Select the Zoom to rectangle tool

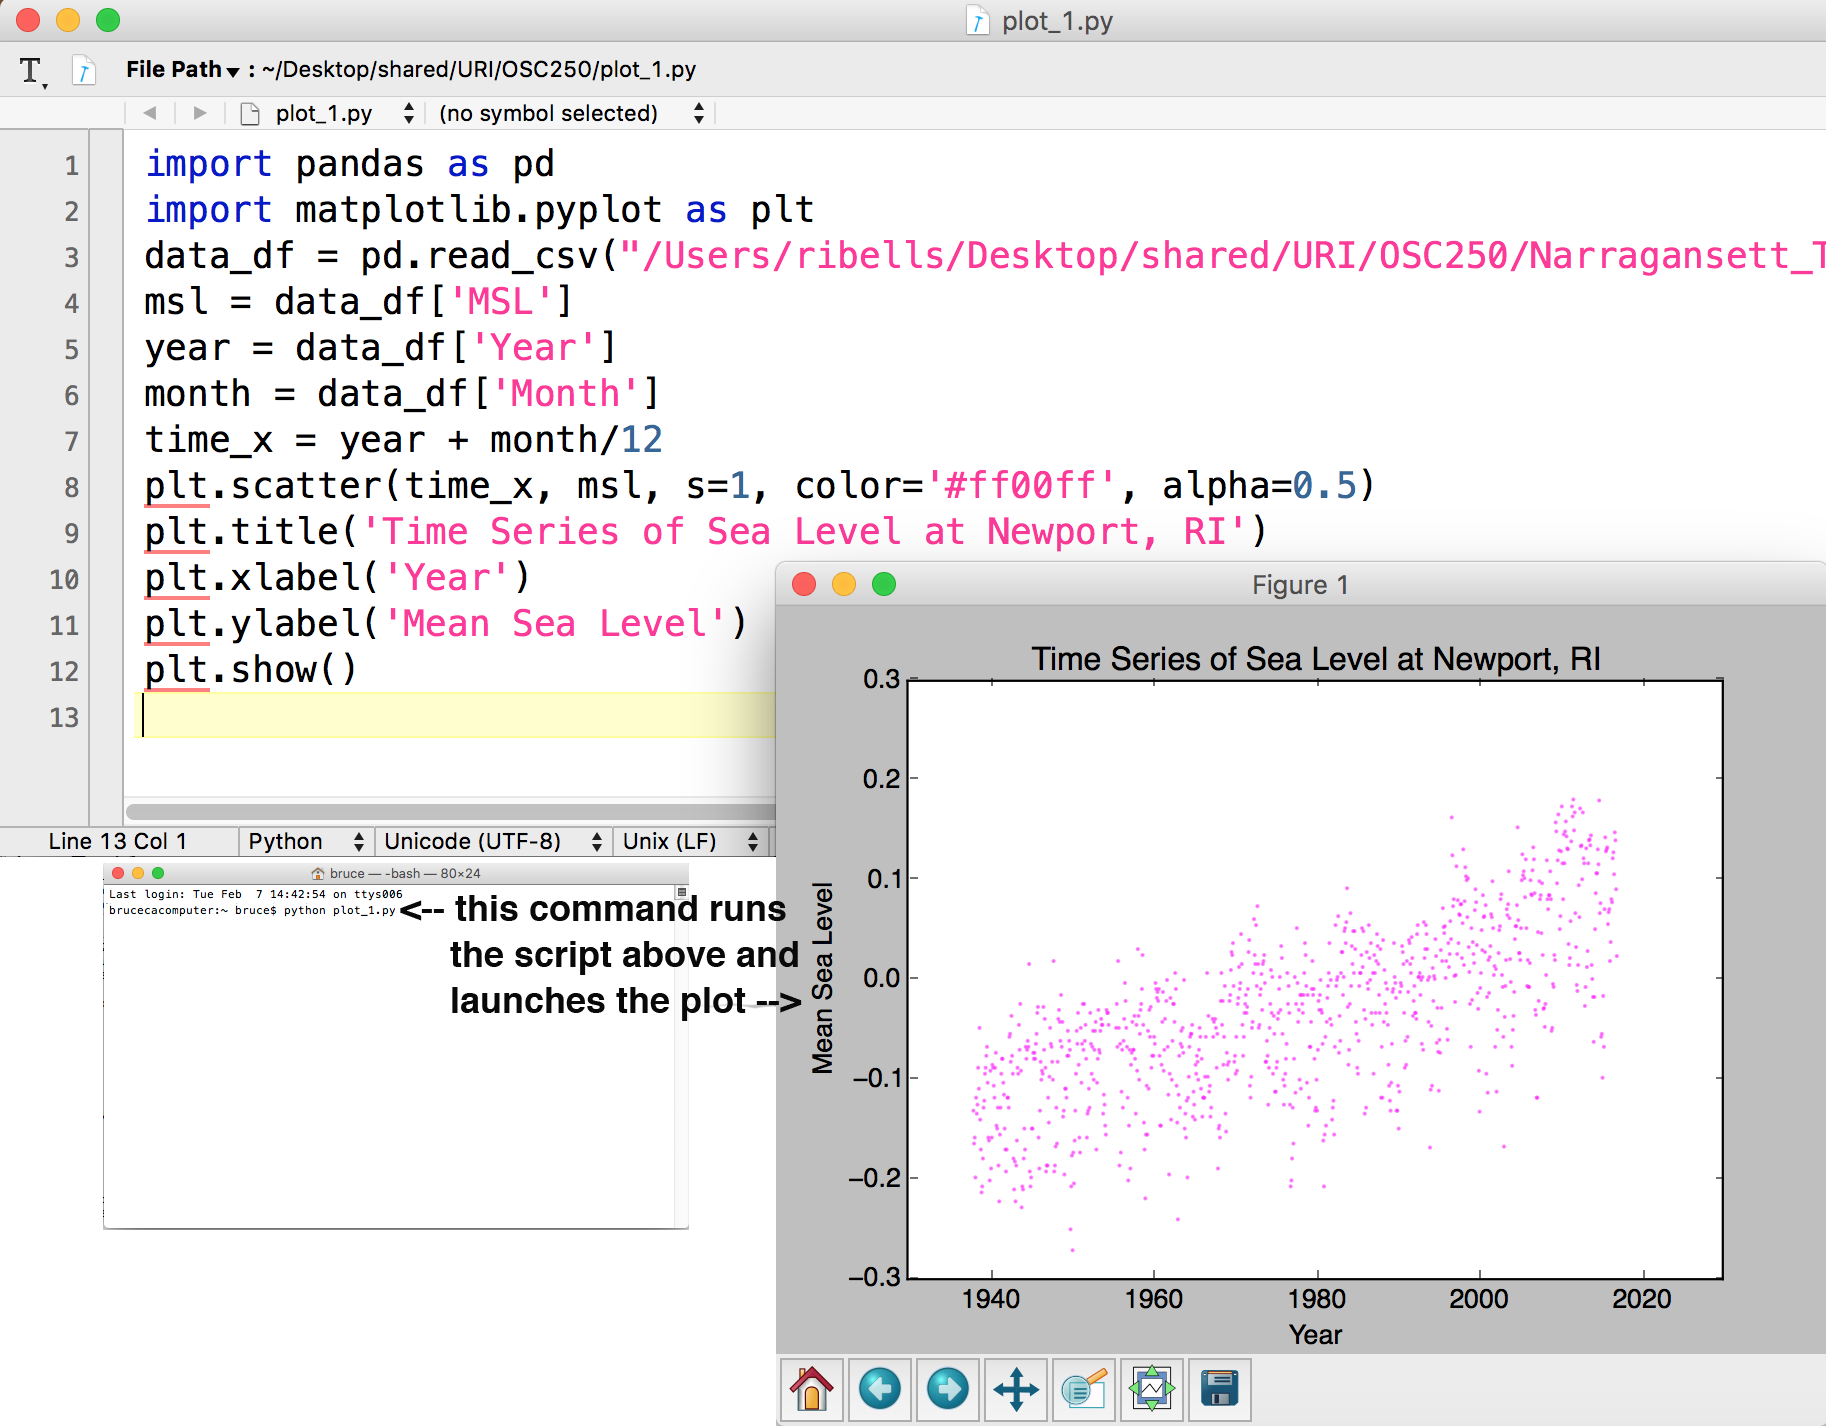[x=1083, y=1389]
